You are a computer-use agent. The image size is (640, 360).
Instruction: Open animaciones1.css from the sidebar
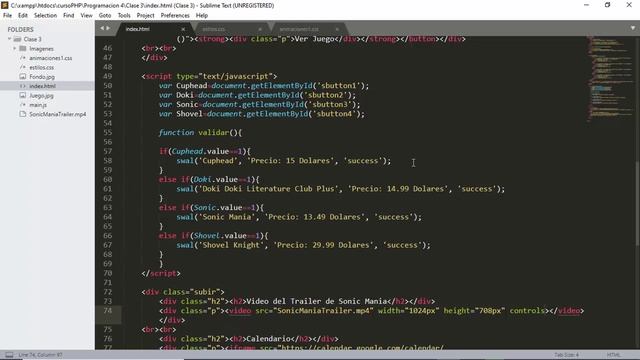click(x=51, y=58)
